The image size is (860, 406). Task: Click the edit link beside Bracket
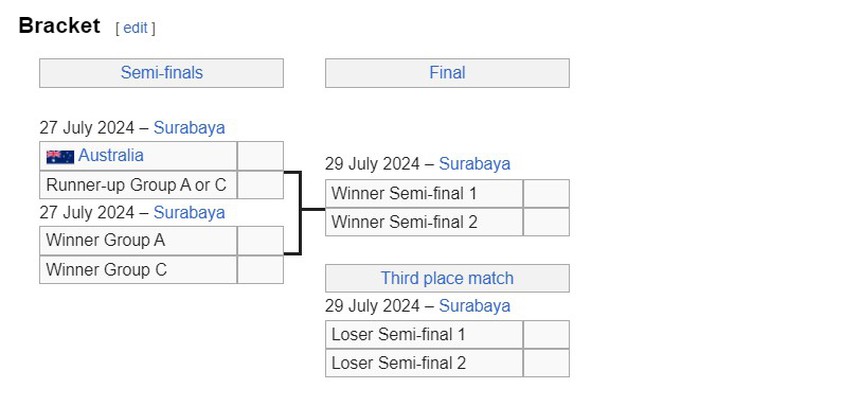pyautogui.click(x=135, y=28)
